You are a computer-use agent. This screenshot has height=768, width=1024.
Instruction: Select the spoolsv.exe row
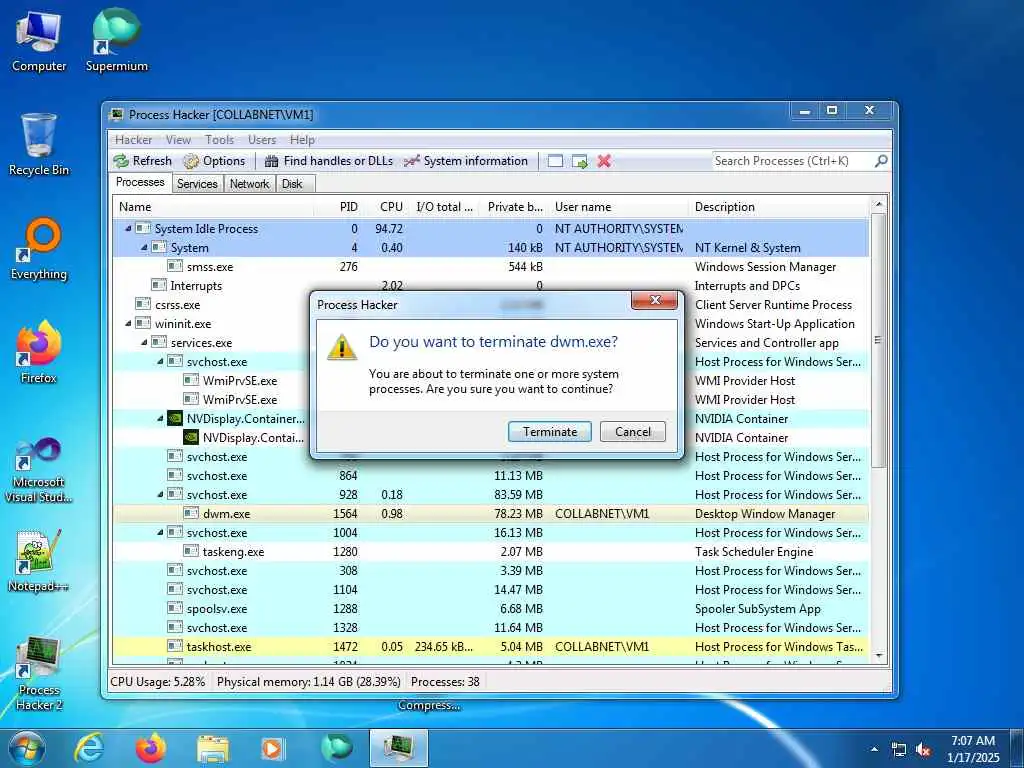491,609
